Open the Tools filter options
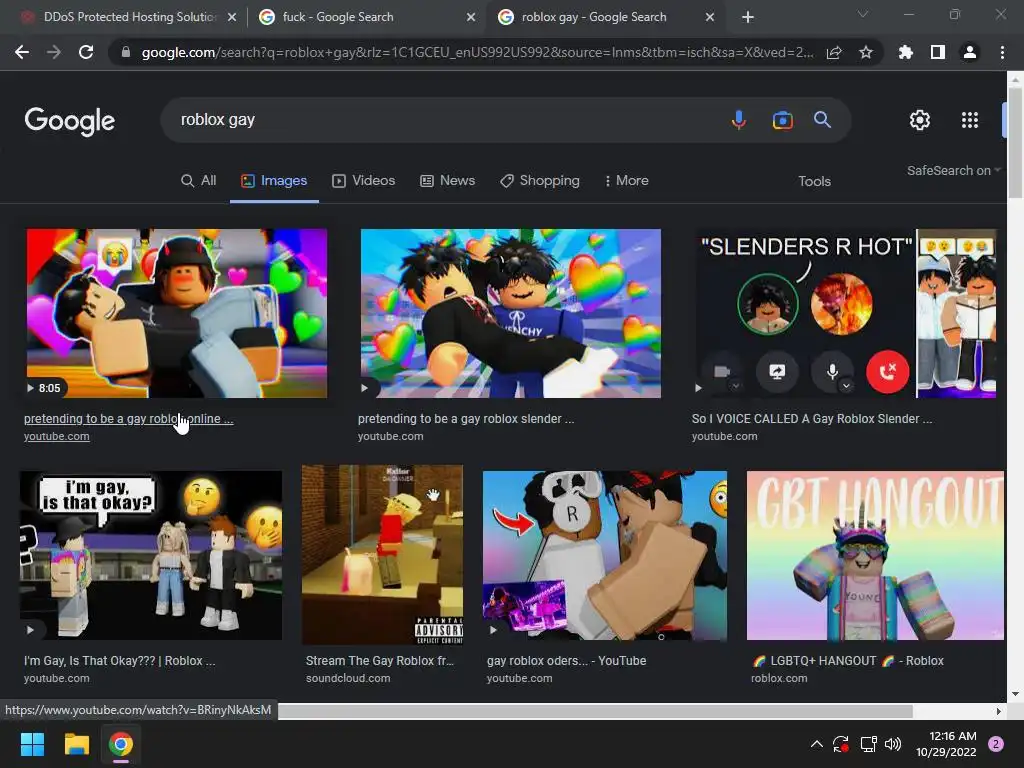Viewport: 1024px width, 768px height. (814, 182)
